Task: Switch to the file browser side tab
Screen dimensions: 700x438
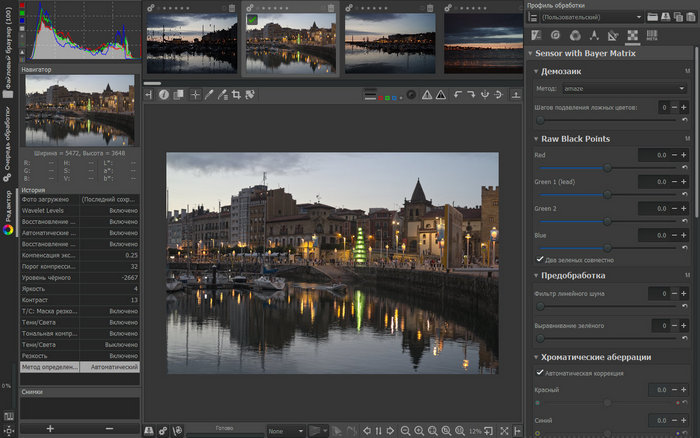Action: click(7, 50)
